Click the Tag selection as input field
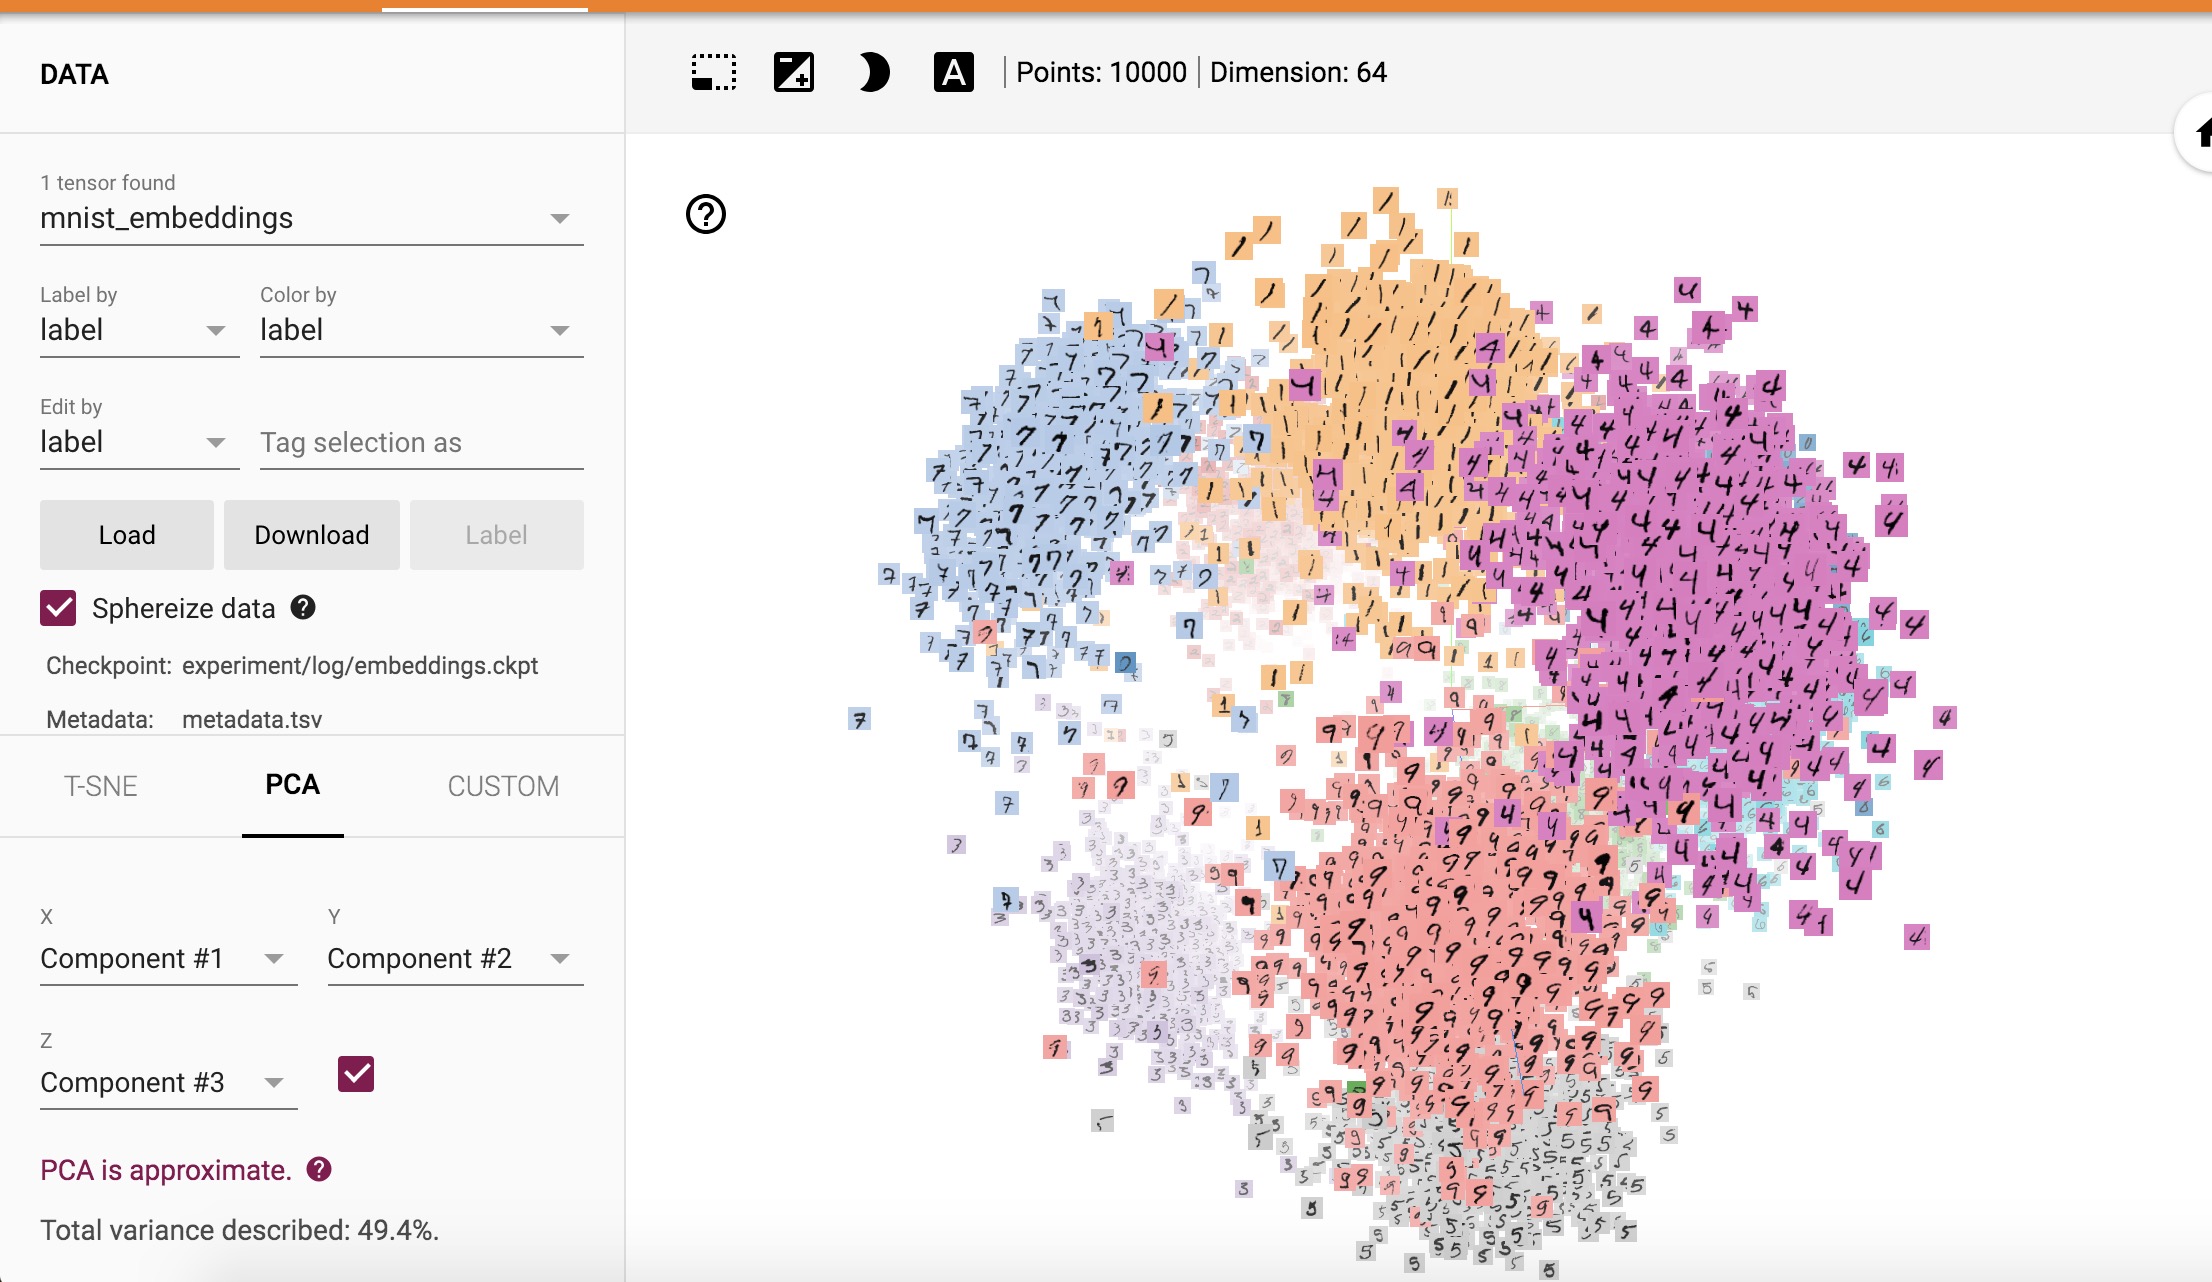The height and width of the screenshot is (1282, 2212). (x=421, y=442)
